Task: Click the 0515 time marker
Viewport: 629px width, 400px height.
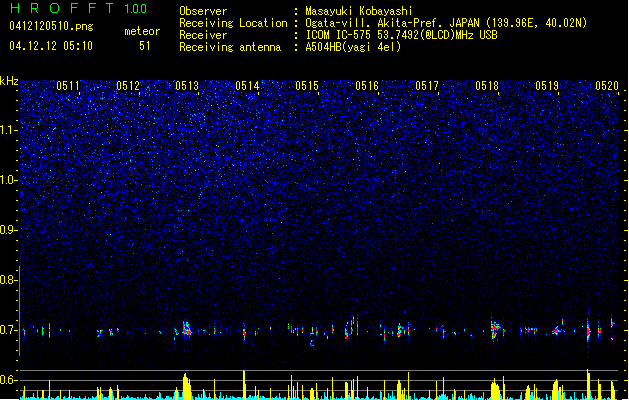Action: pos(307,86)
